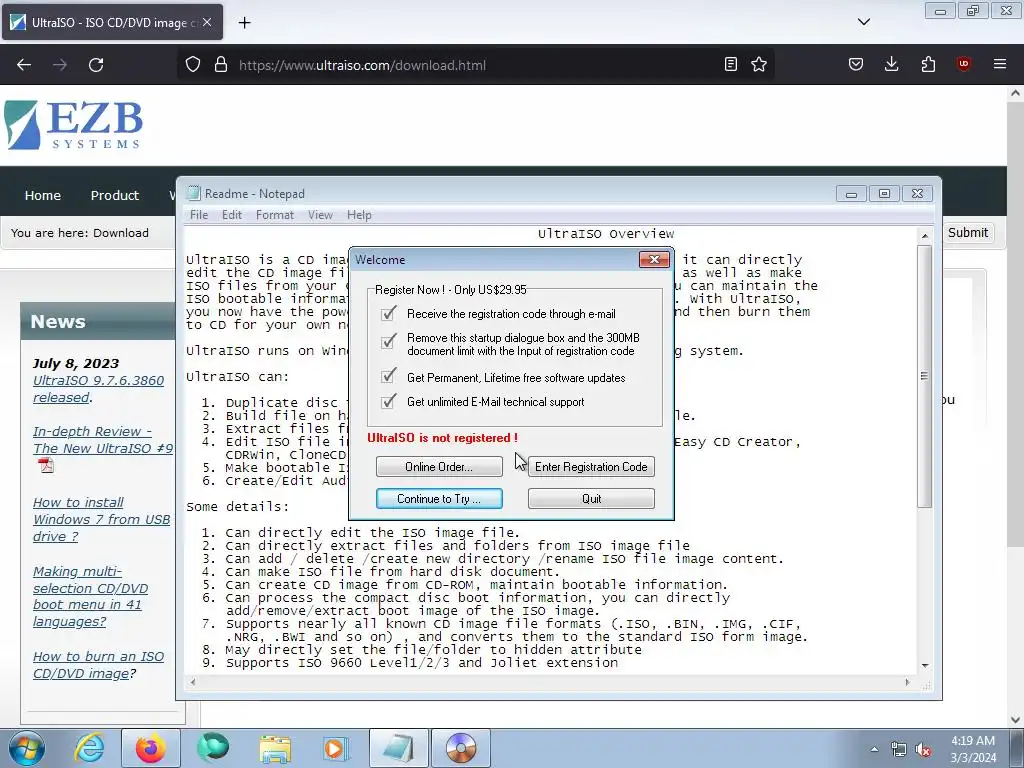
Task: Click the 'UltraISO is not registered !' text
Action: [x=442, y=438]
